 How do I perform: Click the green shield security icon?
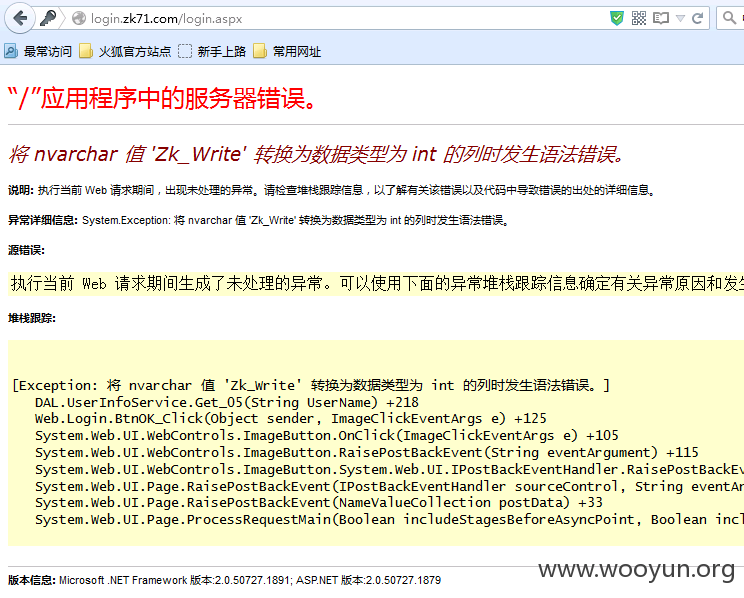coord(616,19)
